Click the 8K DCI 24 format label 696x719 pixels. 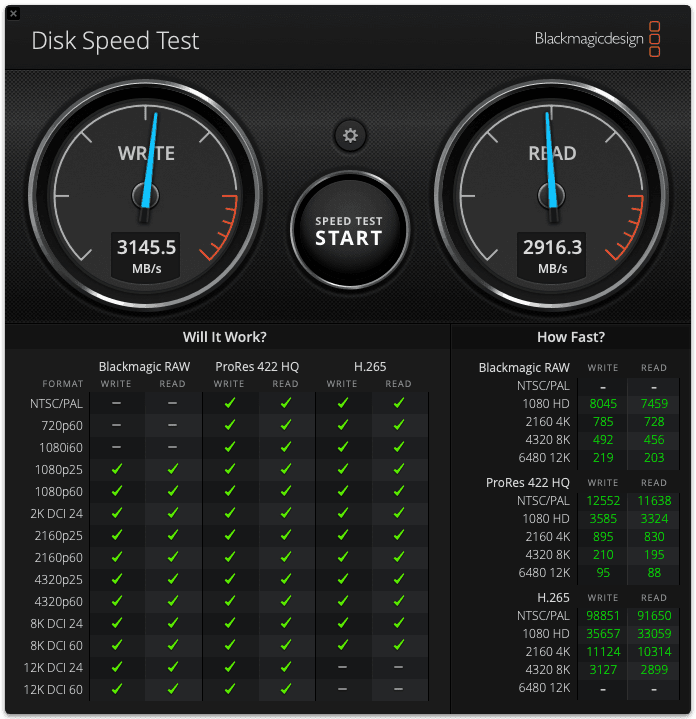click(56, 624)
